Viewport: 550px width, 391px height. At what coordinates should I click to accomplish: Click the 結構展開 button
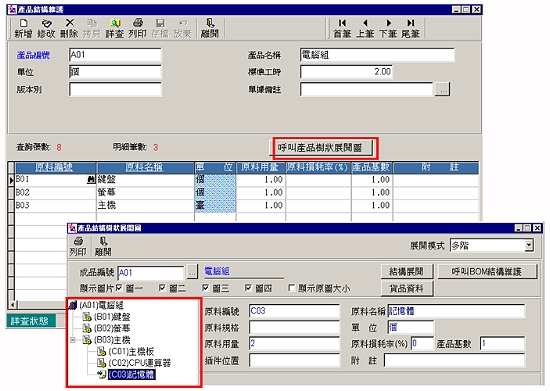click(407, 271)
